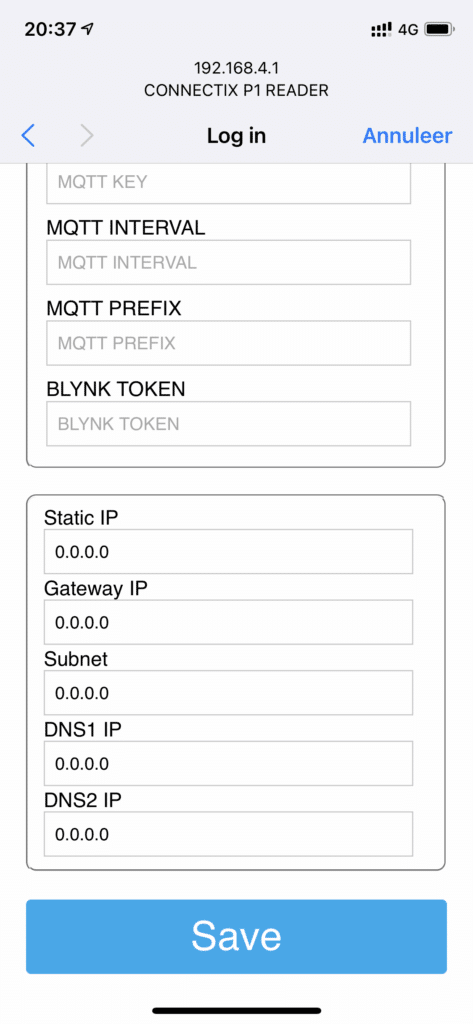Viewport: 473px width, 1024px height.
Task: Activate the BLYNK TOKEN text field
Action: pyautogui.click(x=229, y=424)
